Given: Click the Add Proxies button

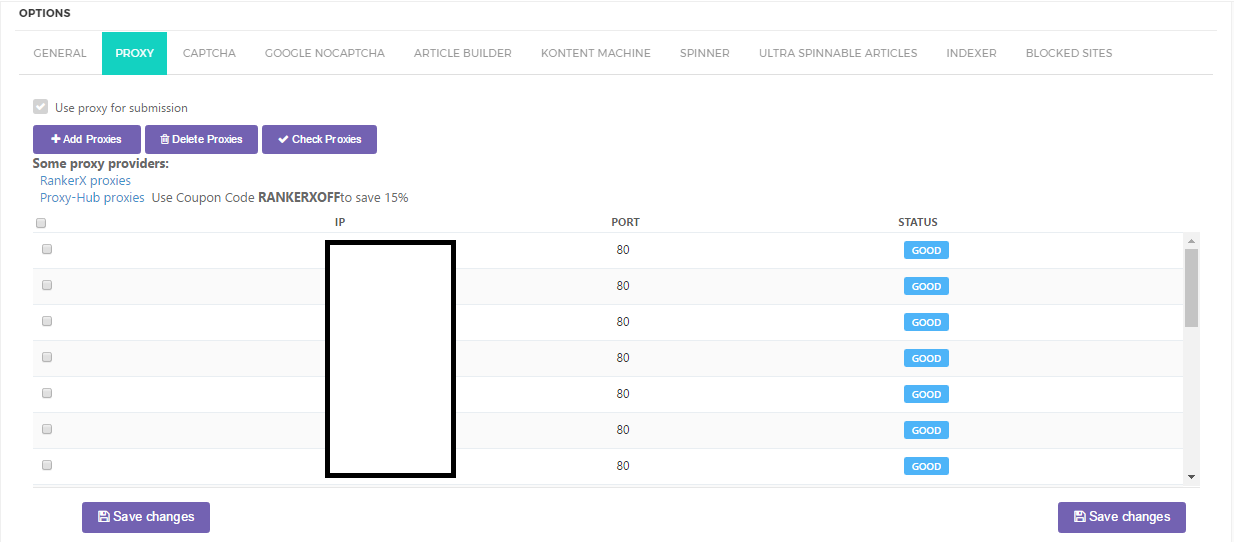Looking at the screenshot, I should [86, 139].
